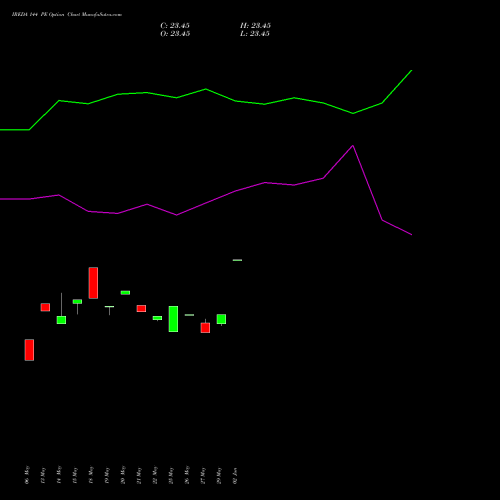500x500 pixels.
Task: Click the red candlestick for 06 May
Action: [29, 350]
